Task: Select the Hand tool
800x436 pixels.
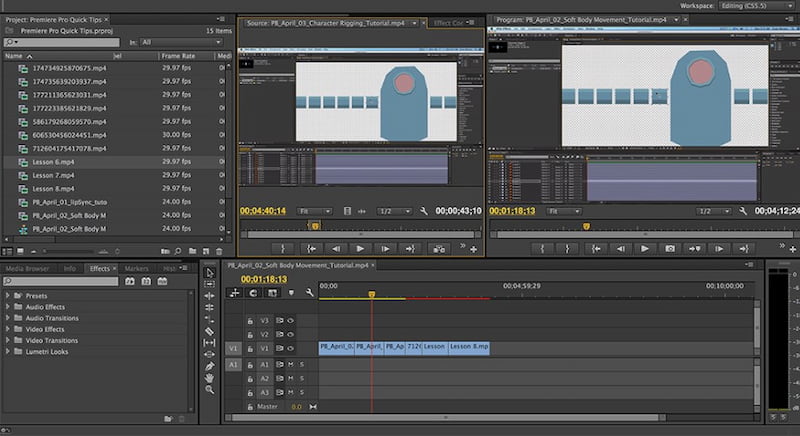Action: [x=209, y=378]
